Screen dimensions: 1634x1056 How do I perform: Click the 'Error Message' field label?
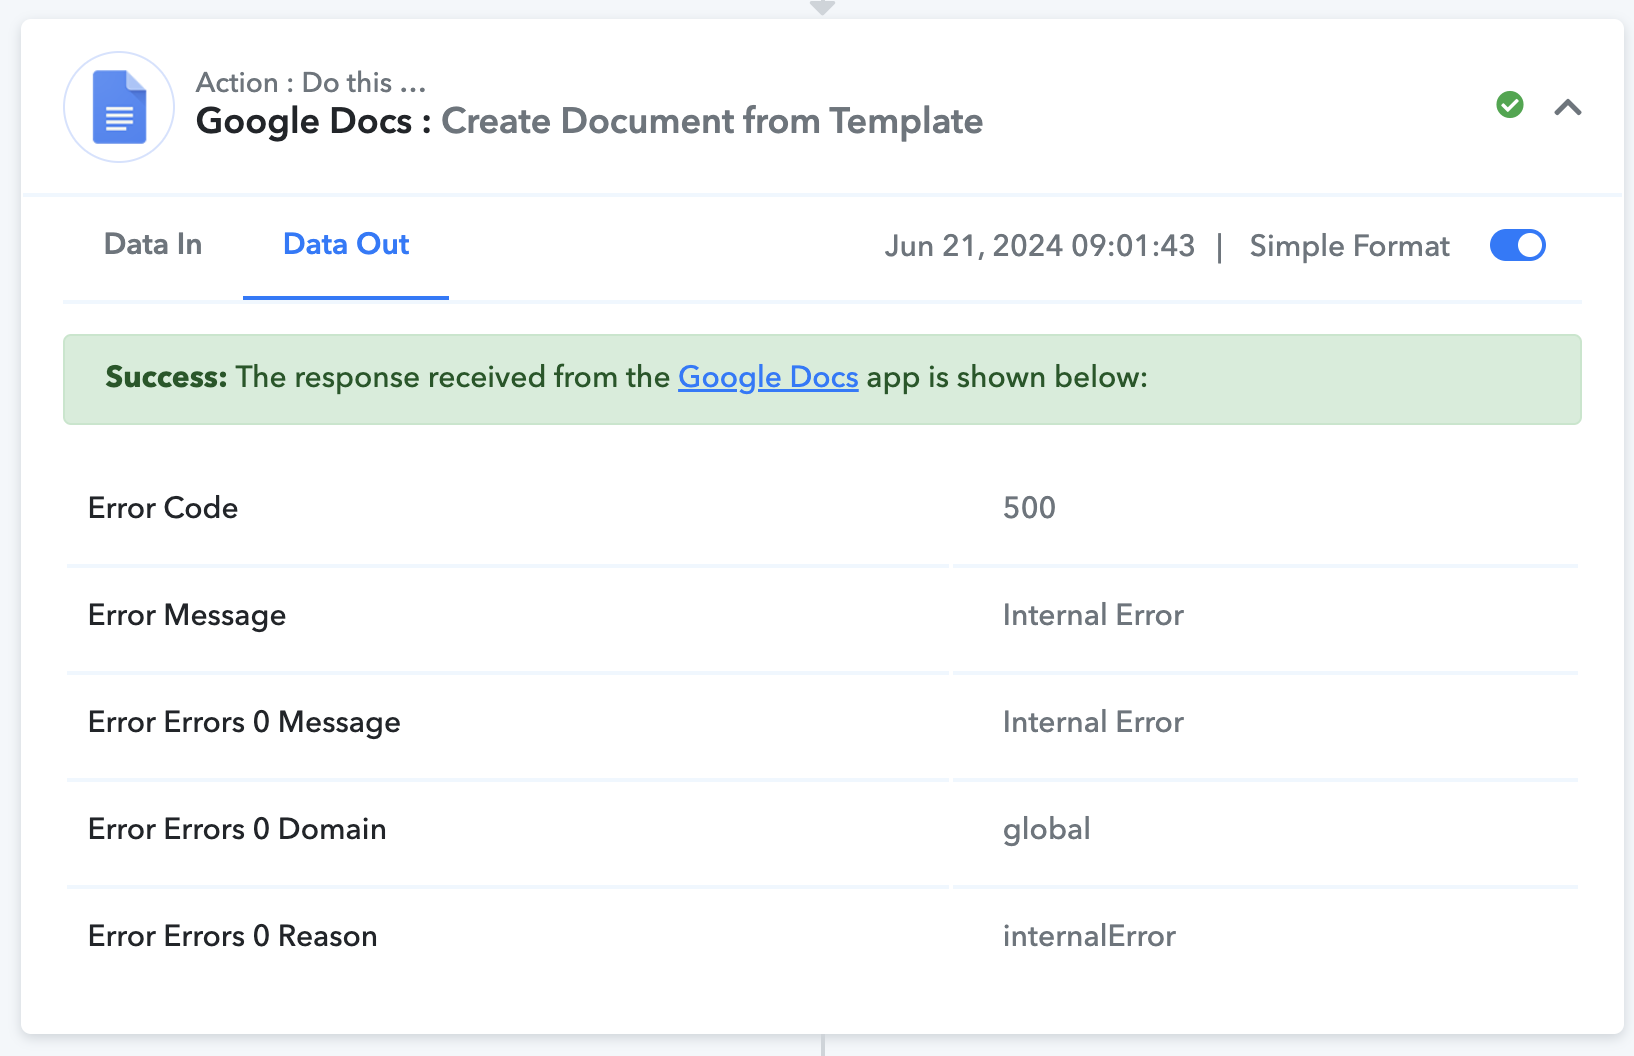pos(187,615)
